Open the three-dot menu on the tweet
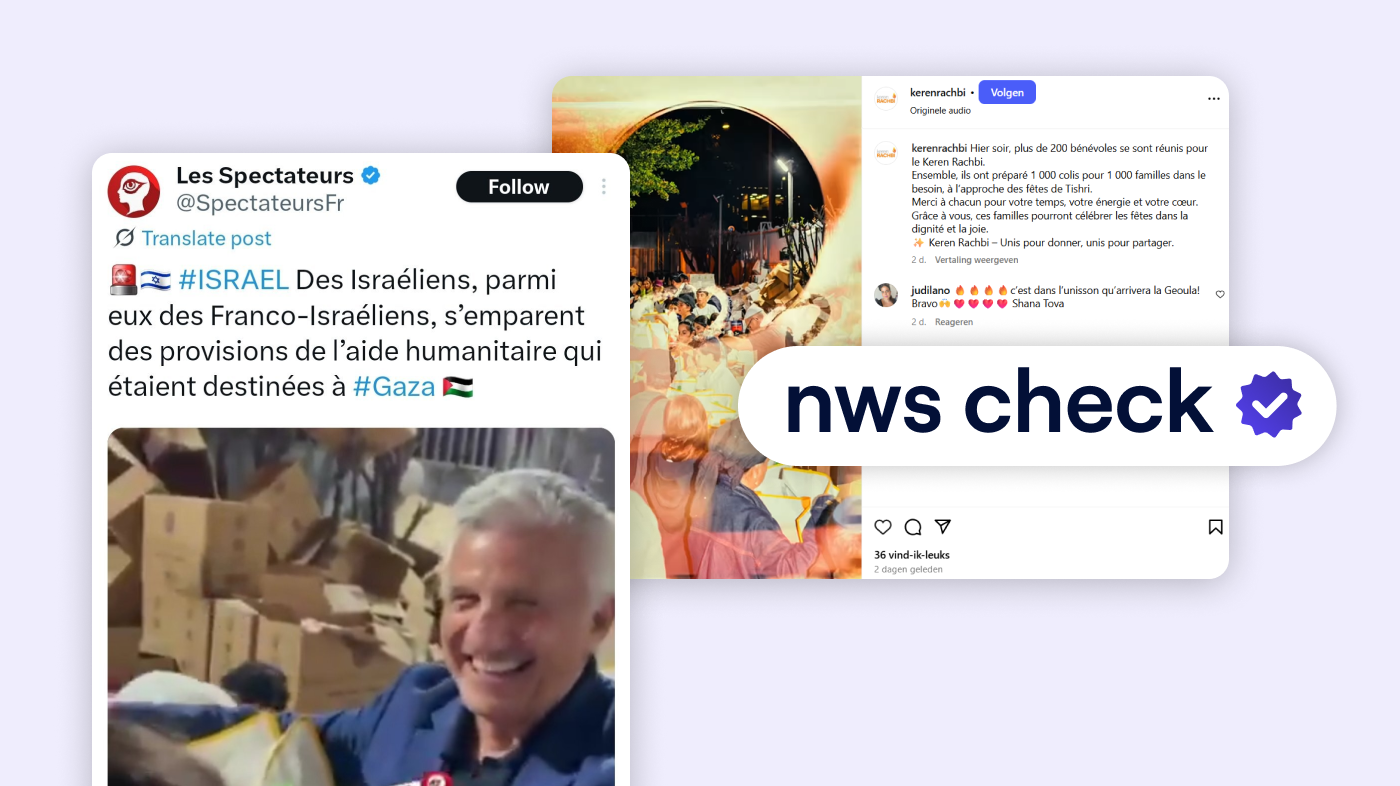Viewport: 1400px width, 786px height. (603, 187)
